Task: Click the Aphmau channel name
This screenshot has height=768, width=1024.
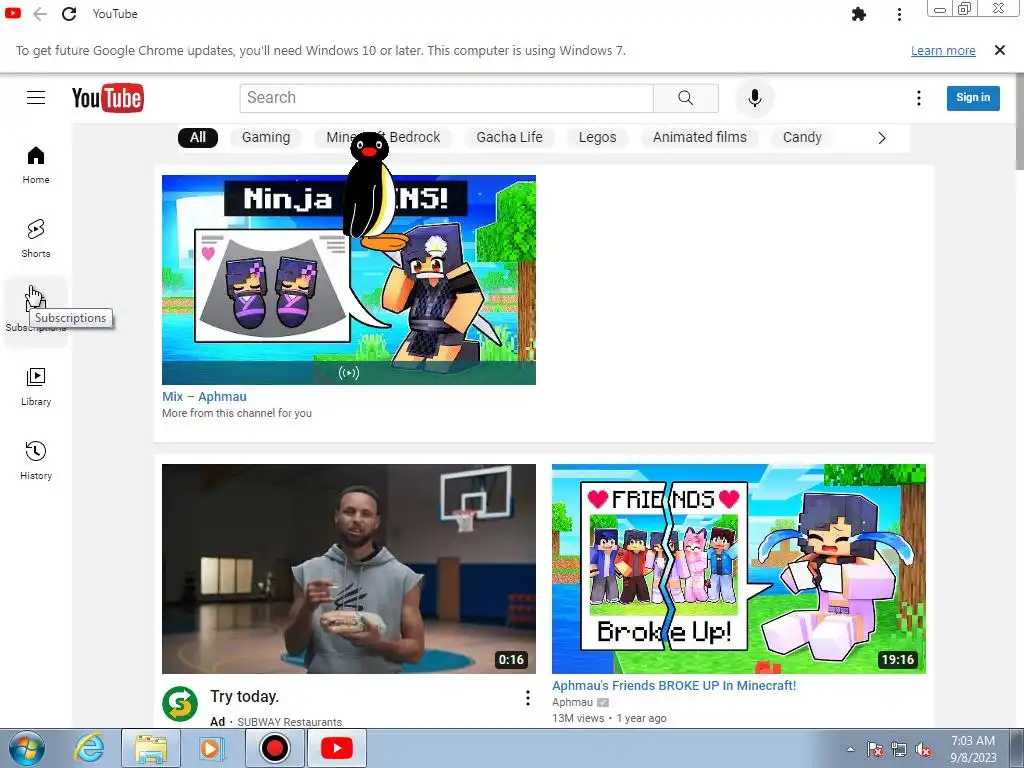Action: [x=572, y=702]
